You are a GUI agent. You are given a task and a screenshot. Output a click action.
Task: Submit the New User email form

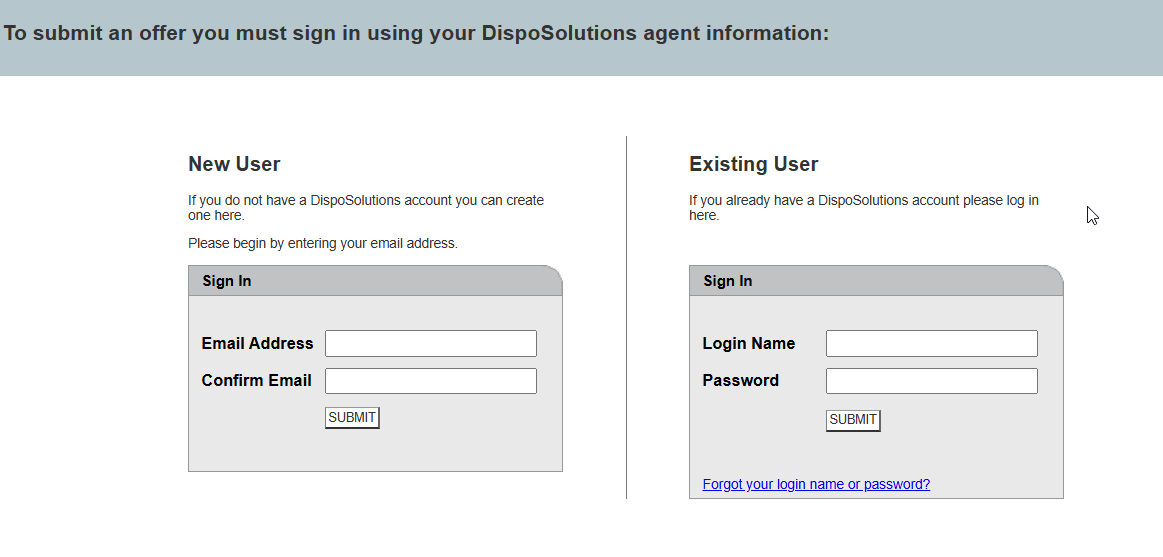(352, 418)
